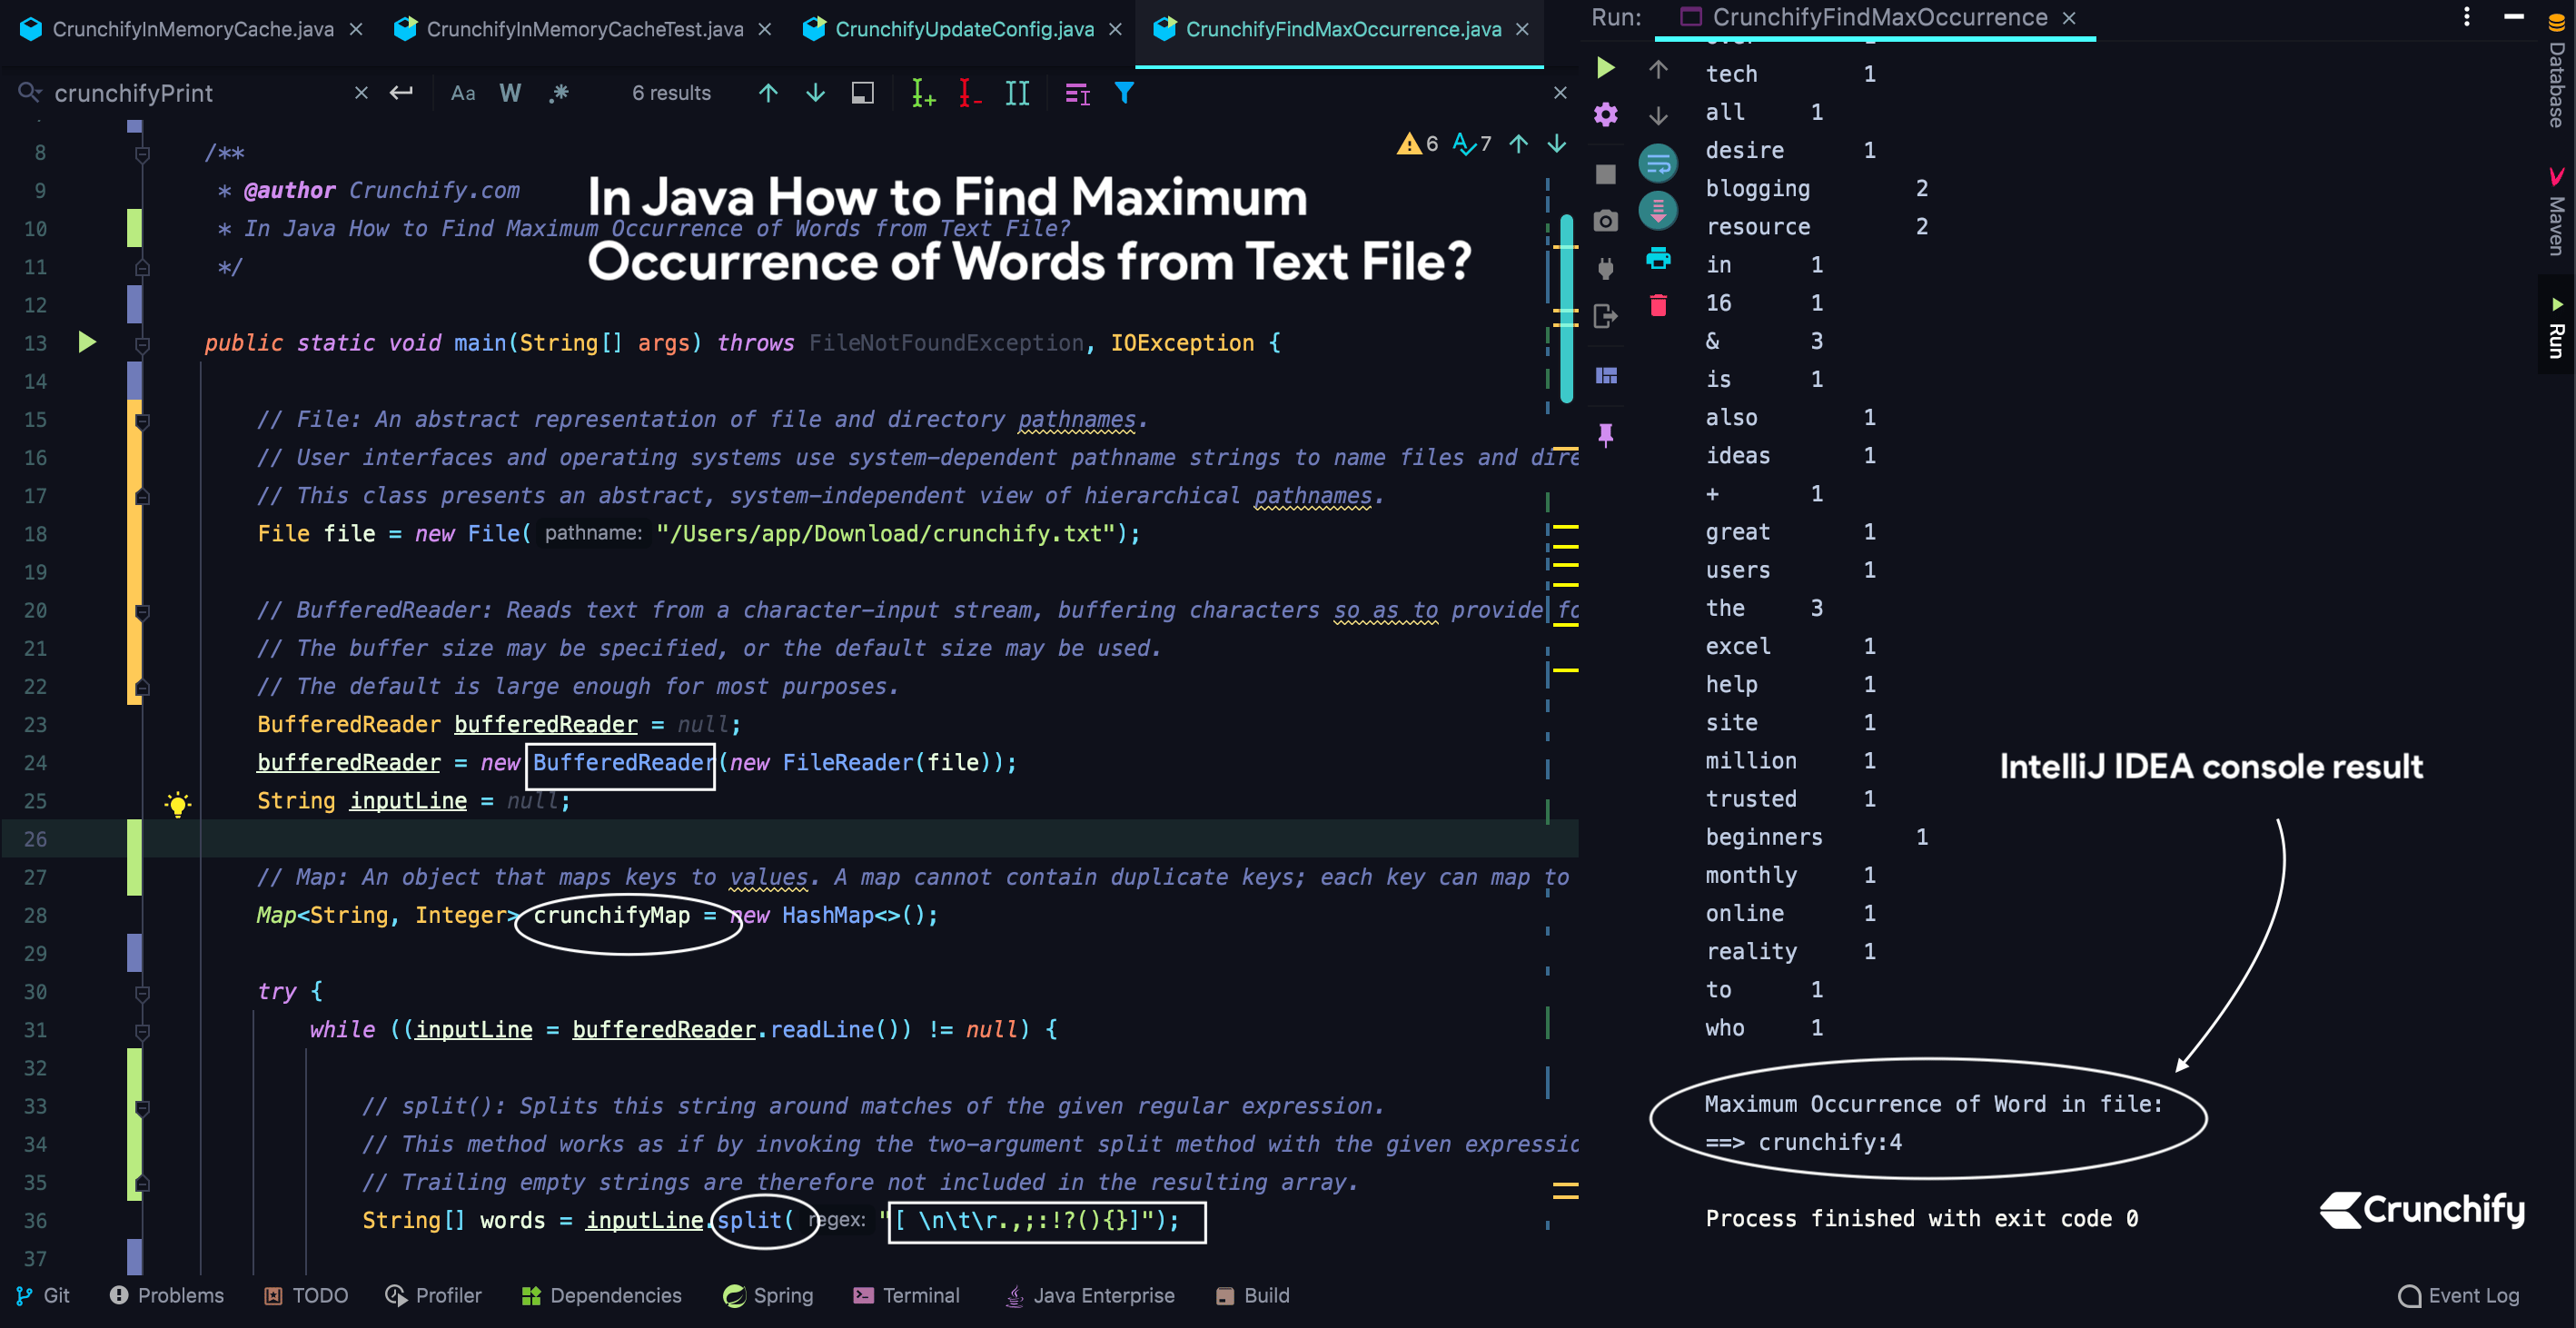Rerun the CrunchifyFindMaxOccurrence application

tap(1607, 68)
